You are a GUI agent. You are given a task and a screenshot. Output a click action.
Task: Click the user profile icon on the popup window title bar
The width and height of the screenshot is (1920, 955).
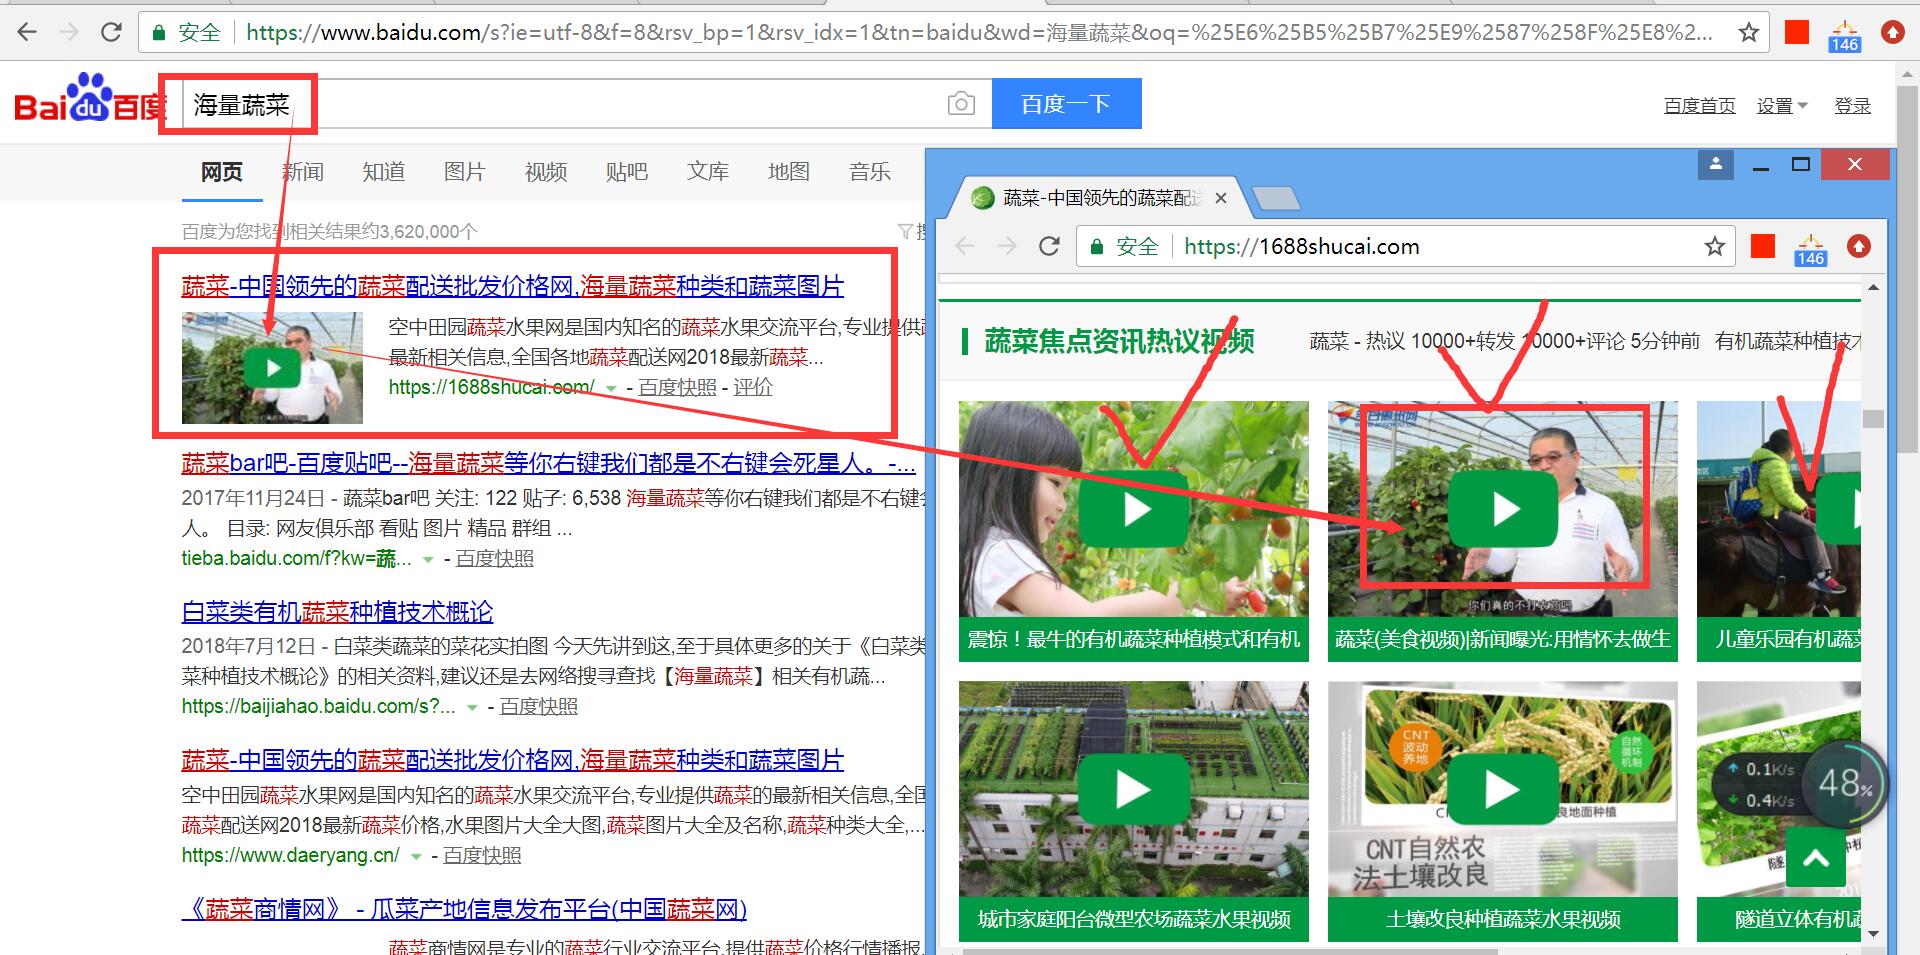tap(1715, 165)
